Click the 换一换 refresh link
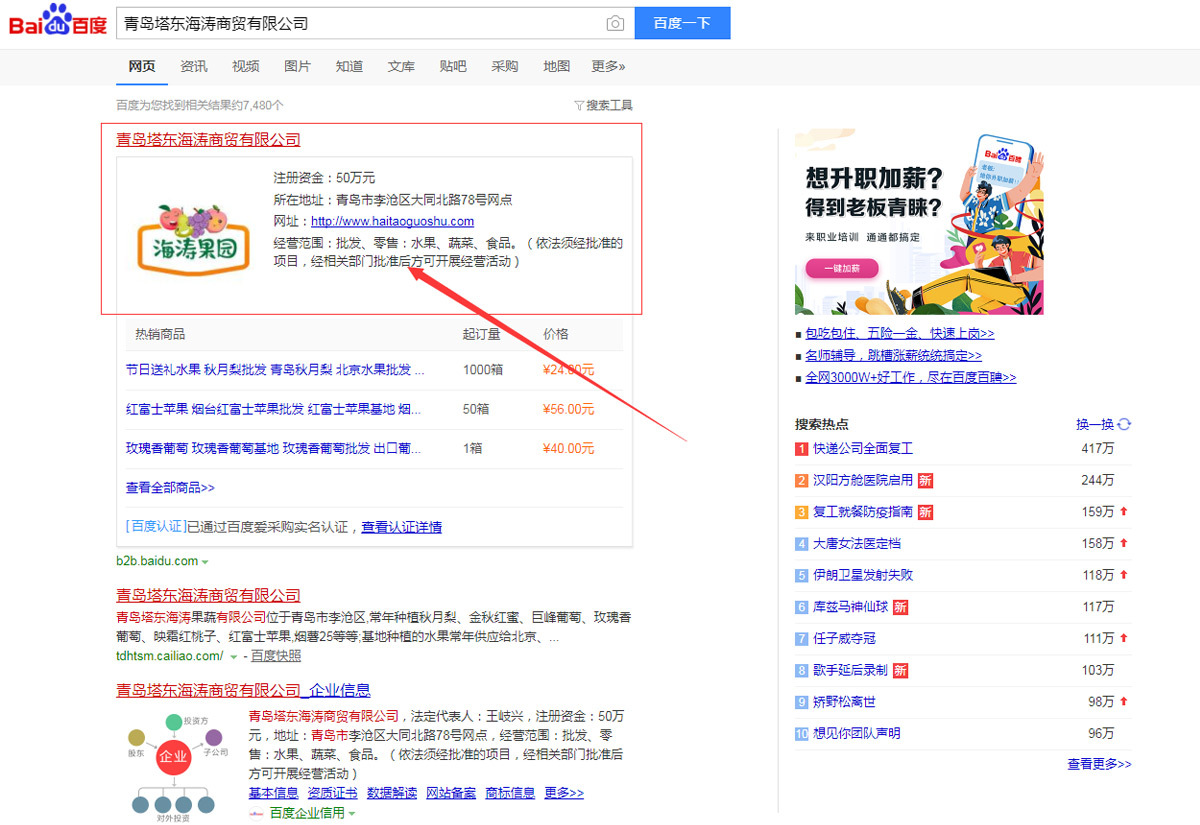Image resolution: width=1200 pixels, height=825 pixels. [1095, 424]
